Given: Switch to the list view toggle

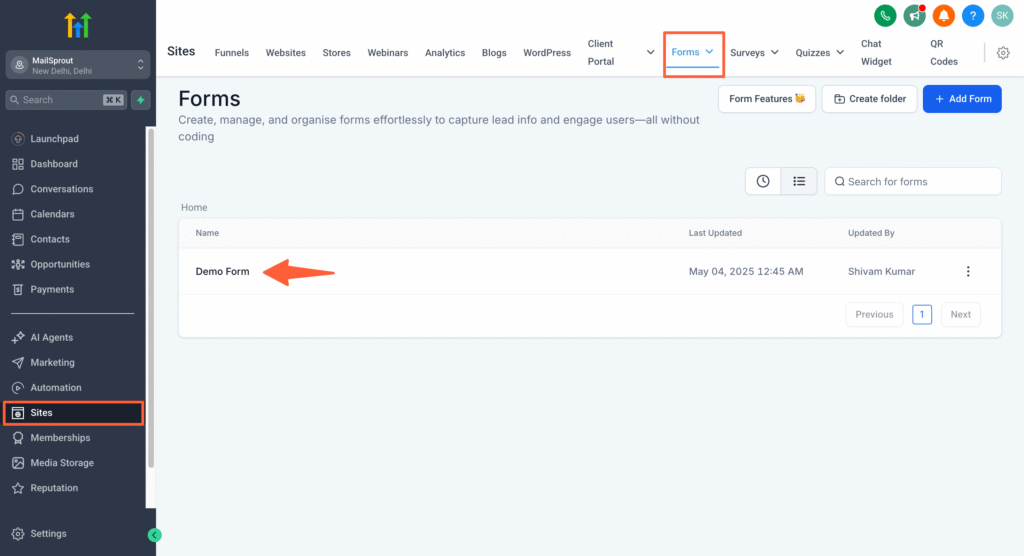Looking at the screenshot, I should tap(799, 181).
